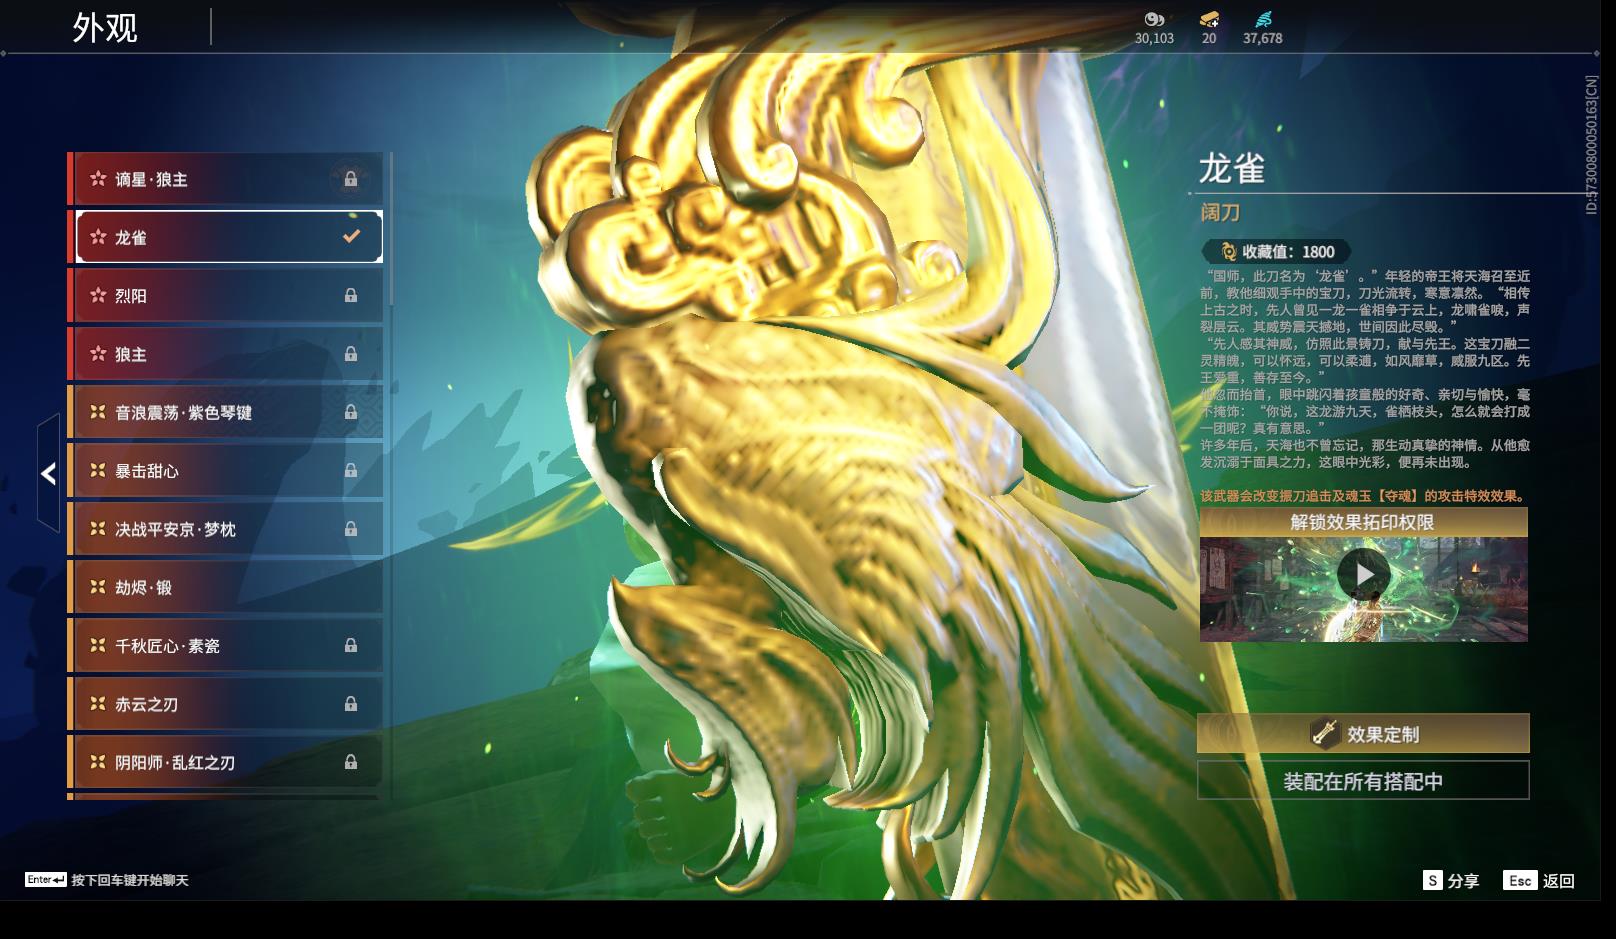Click the Enter chat hint to start chatting
The image size is (1616, 939).
pyautogui.click(x=107, y=880)
